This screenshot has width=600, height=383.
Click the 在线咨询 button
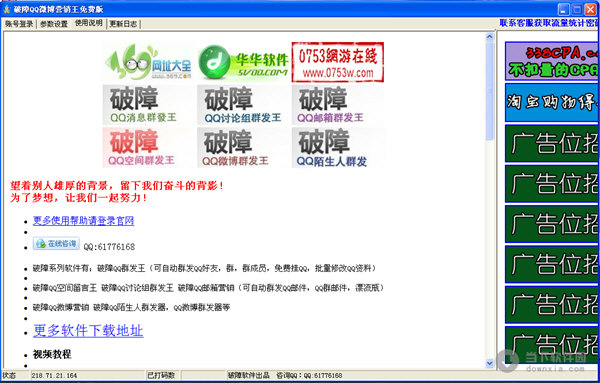[x=56, y=243]
